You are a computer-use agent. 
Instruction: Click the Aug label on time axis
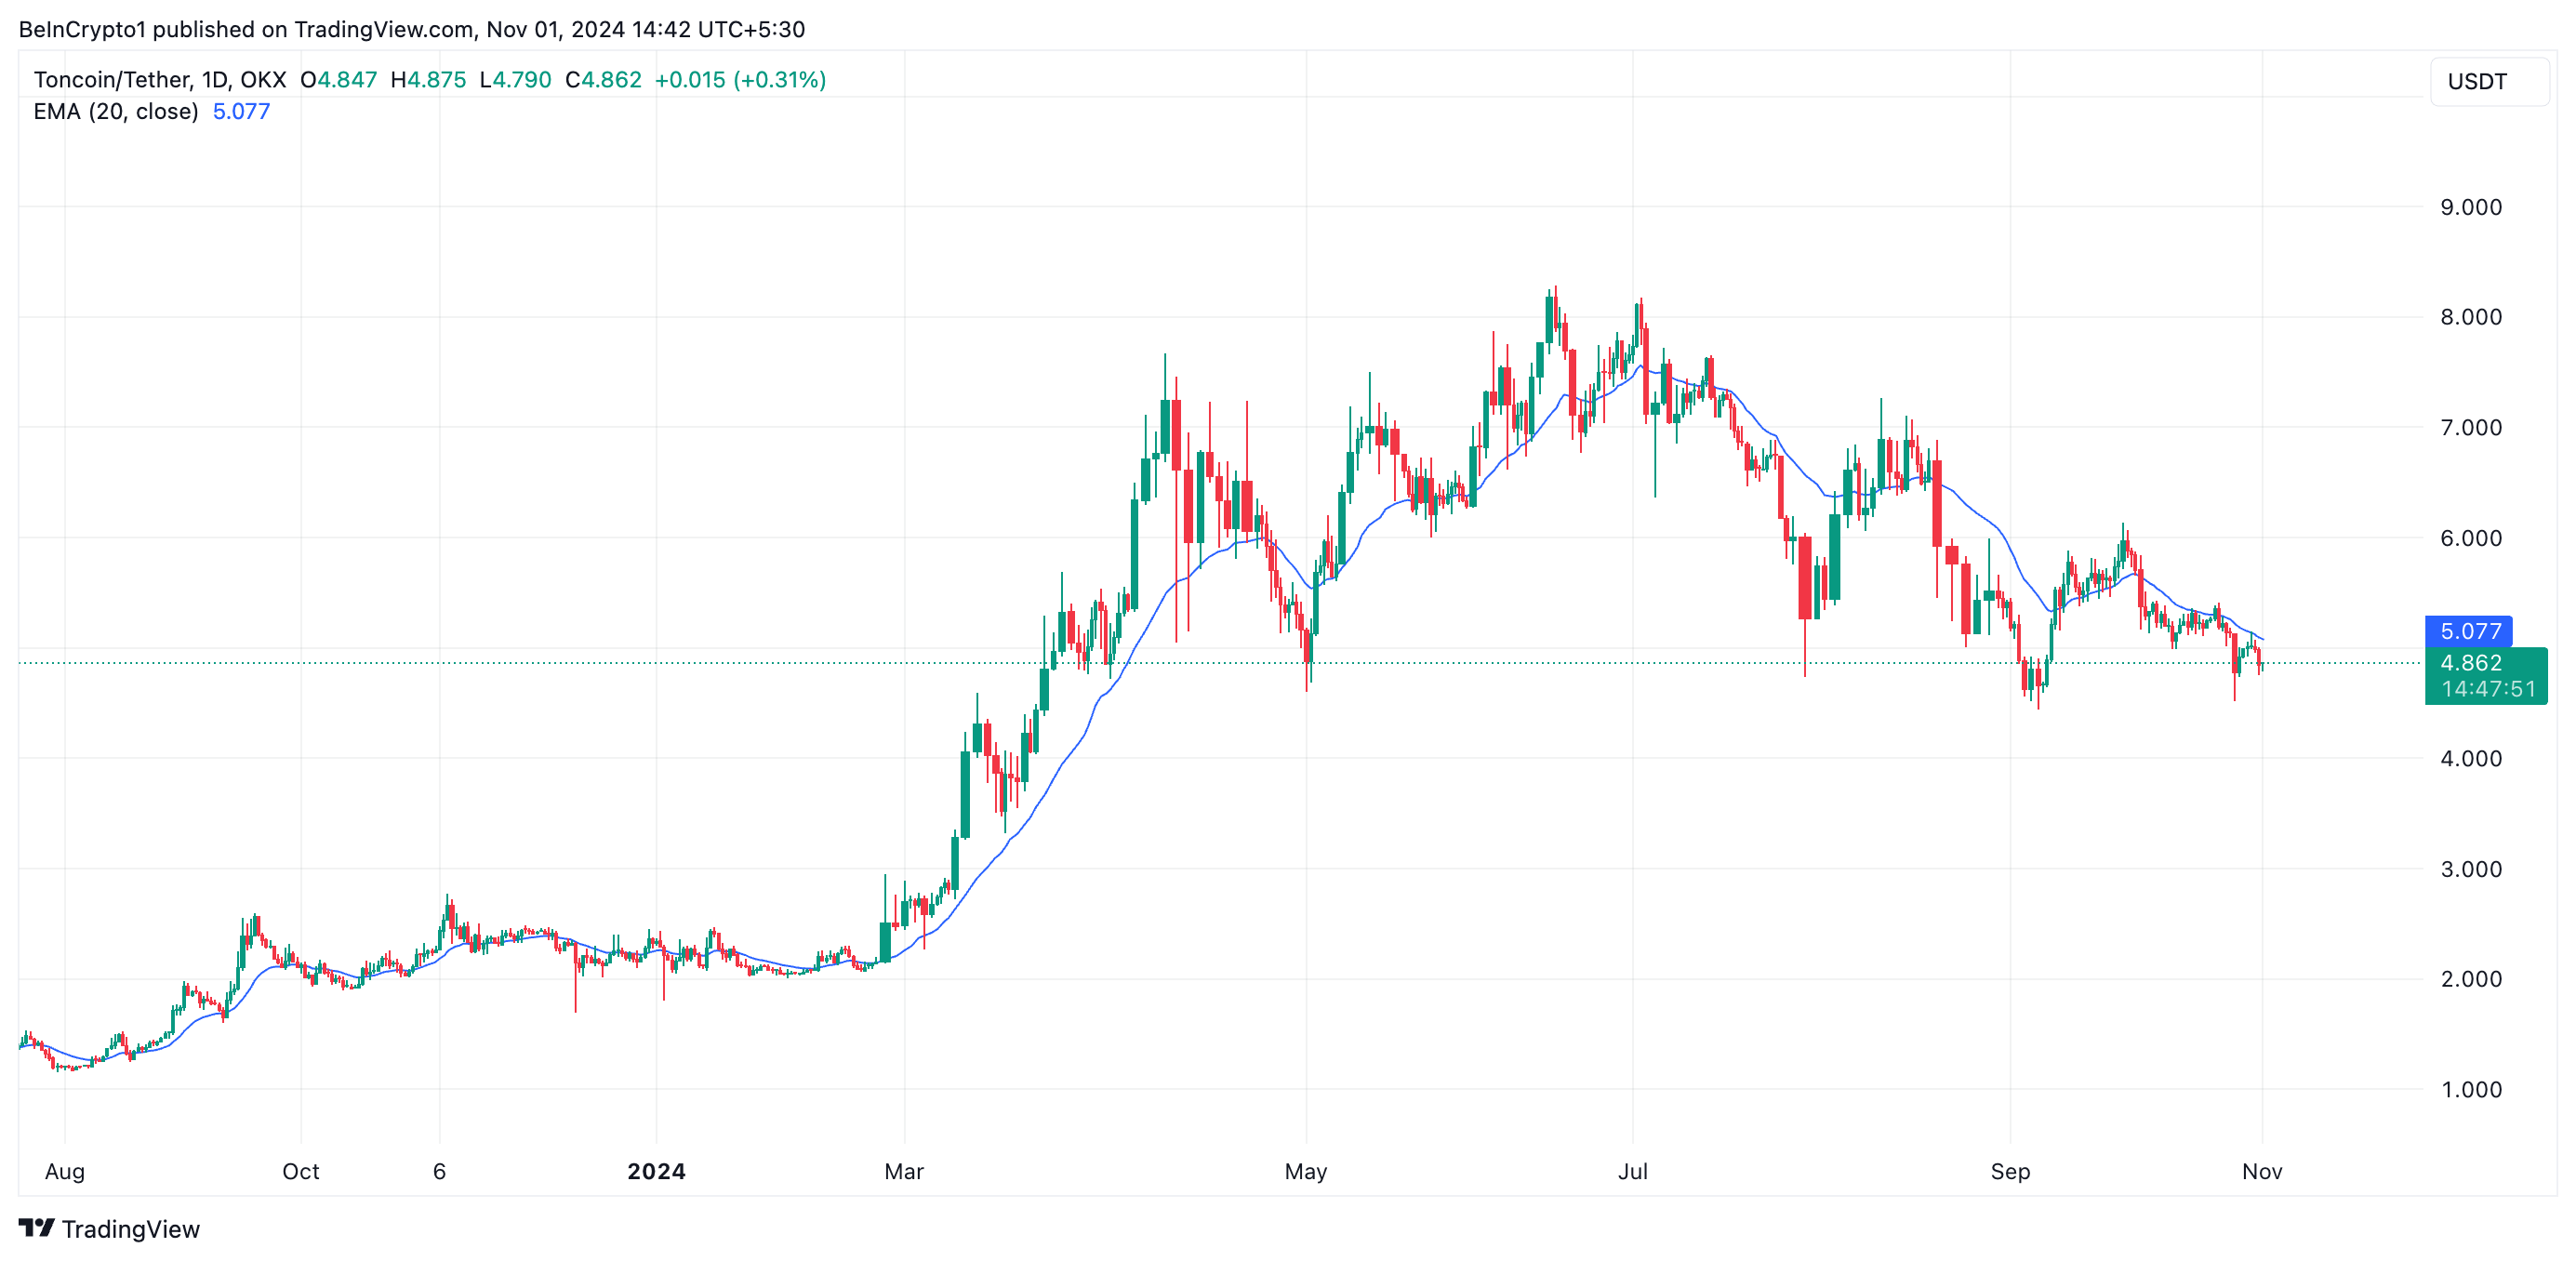tap(65, 1171)
